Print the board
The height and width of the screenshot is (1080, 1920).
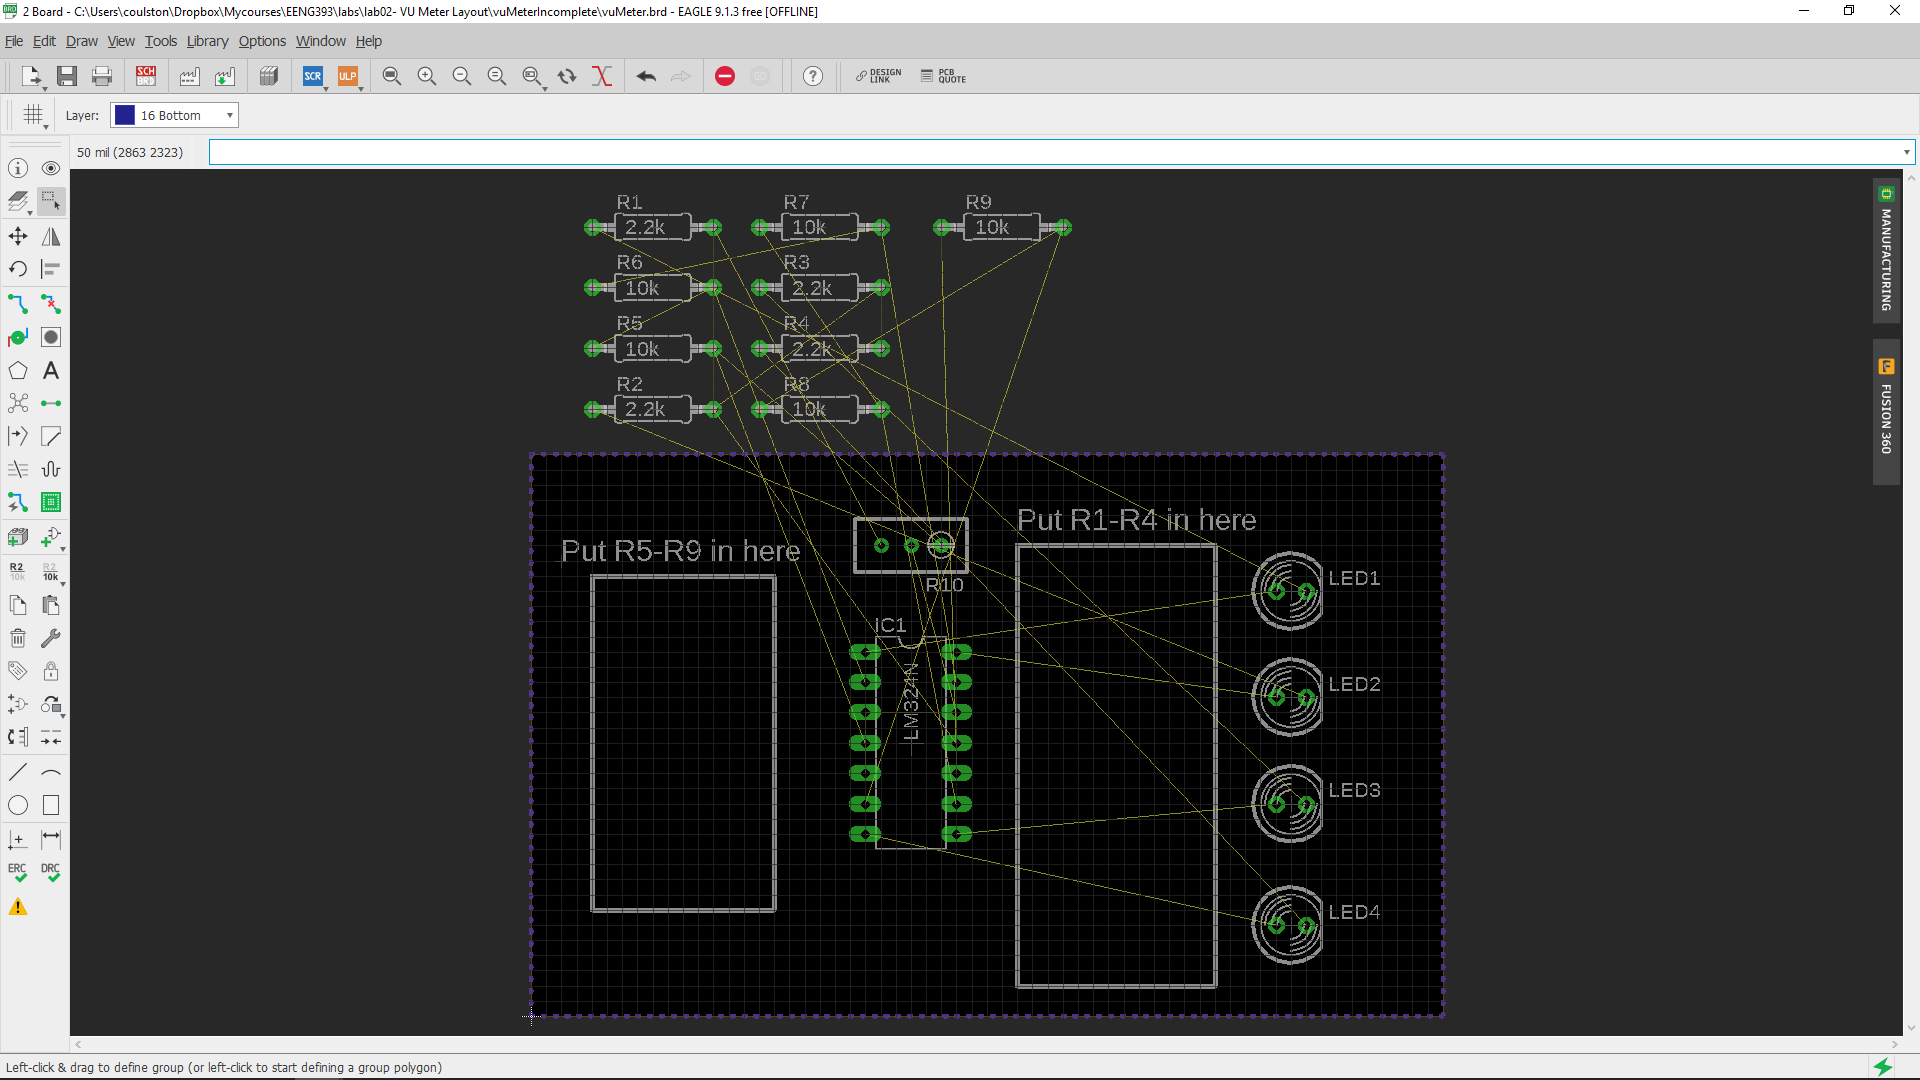coord(102,76)
